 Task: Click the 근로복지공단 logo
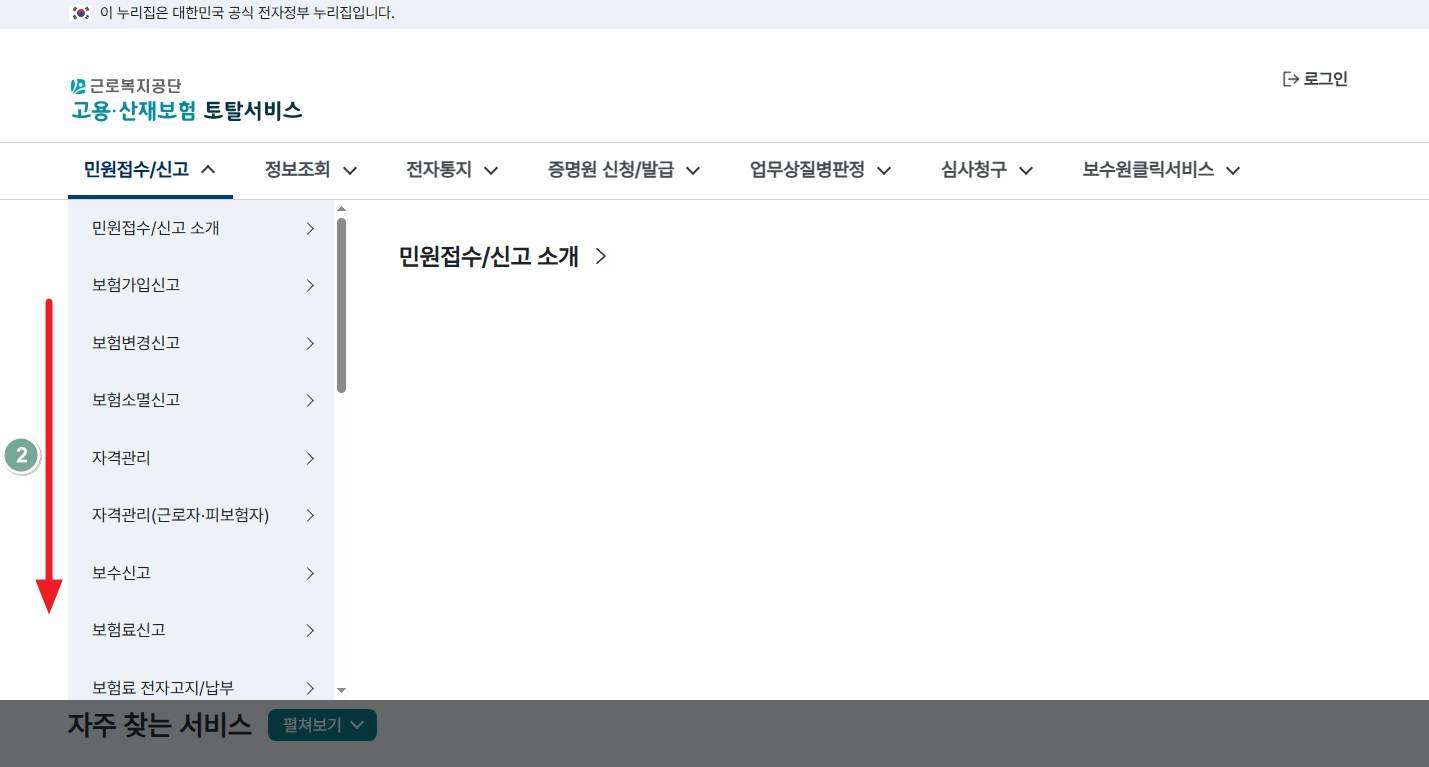pos(127,87)
